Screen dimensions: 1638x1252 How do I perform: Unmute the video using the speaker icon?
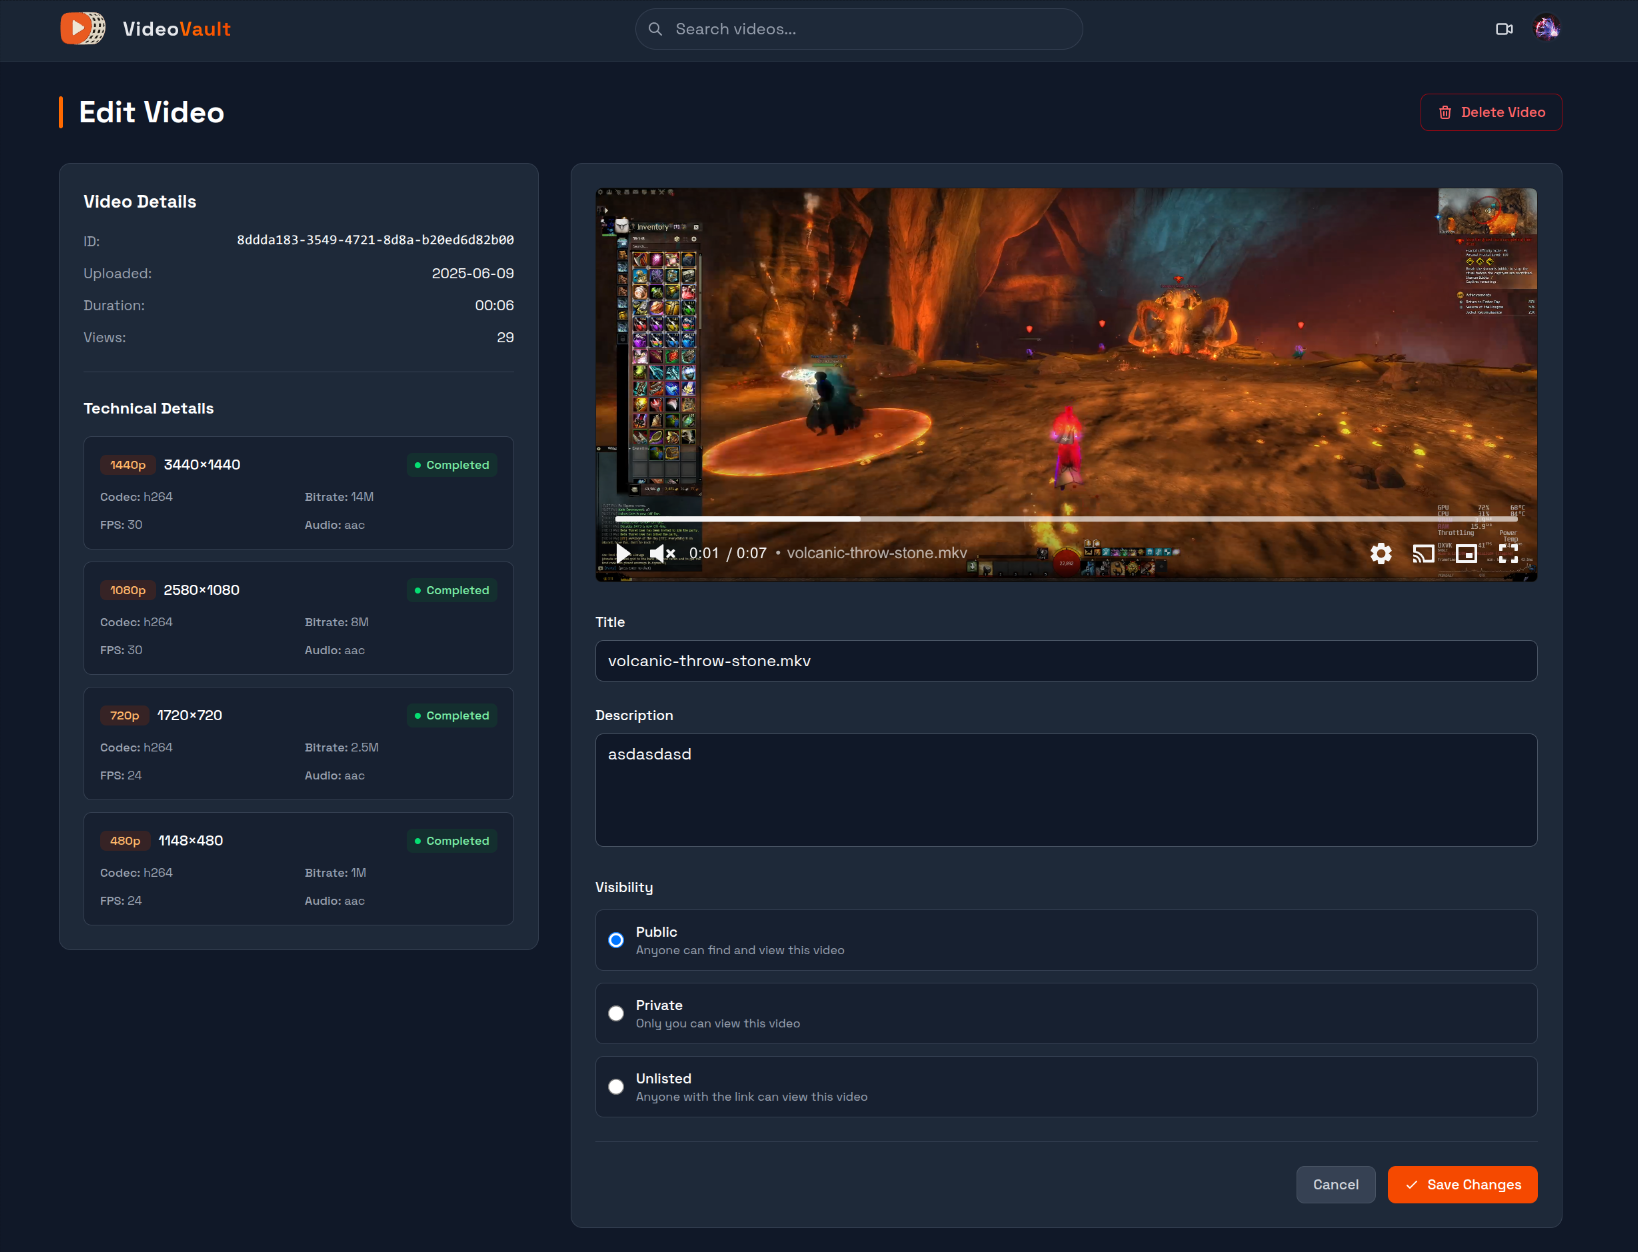point(661,553)
